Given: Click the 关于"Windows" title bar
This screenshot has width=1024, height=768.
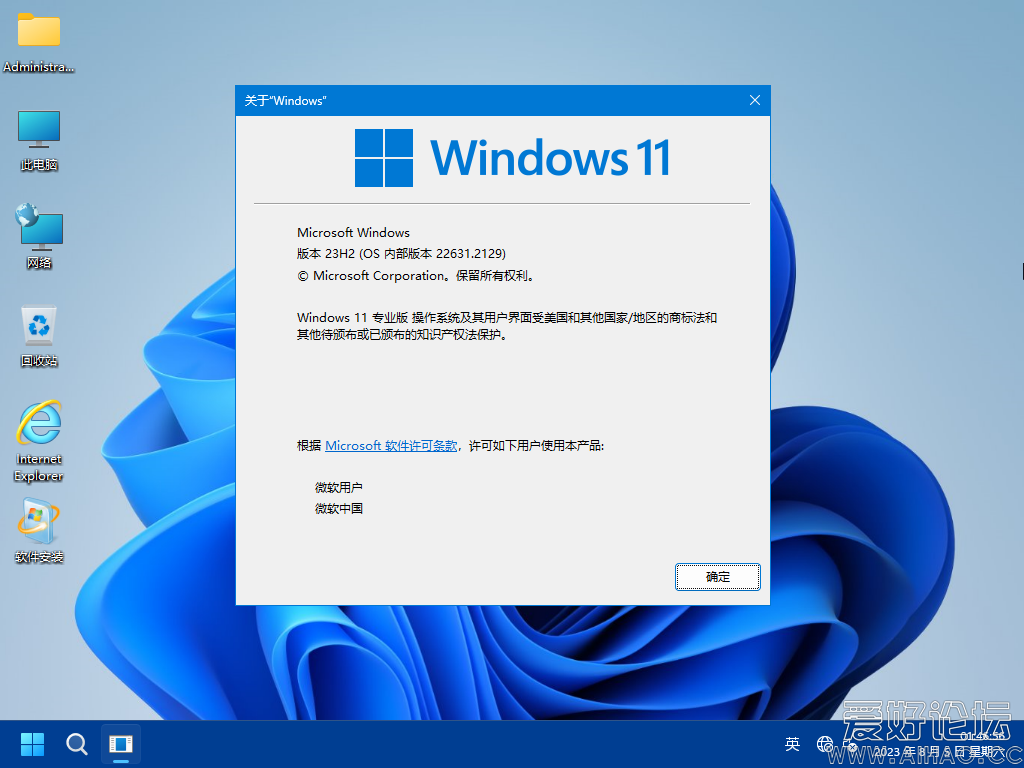Looking at the screenshot, I should 480,100.
